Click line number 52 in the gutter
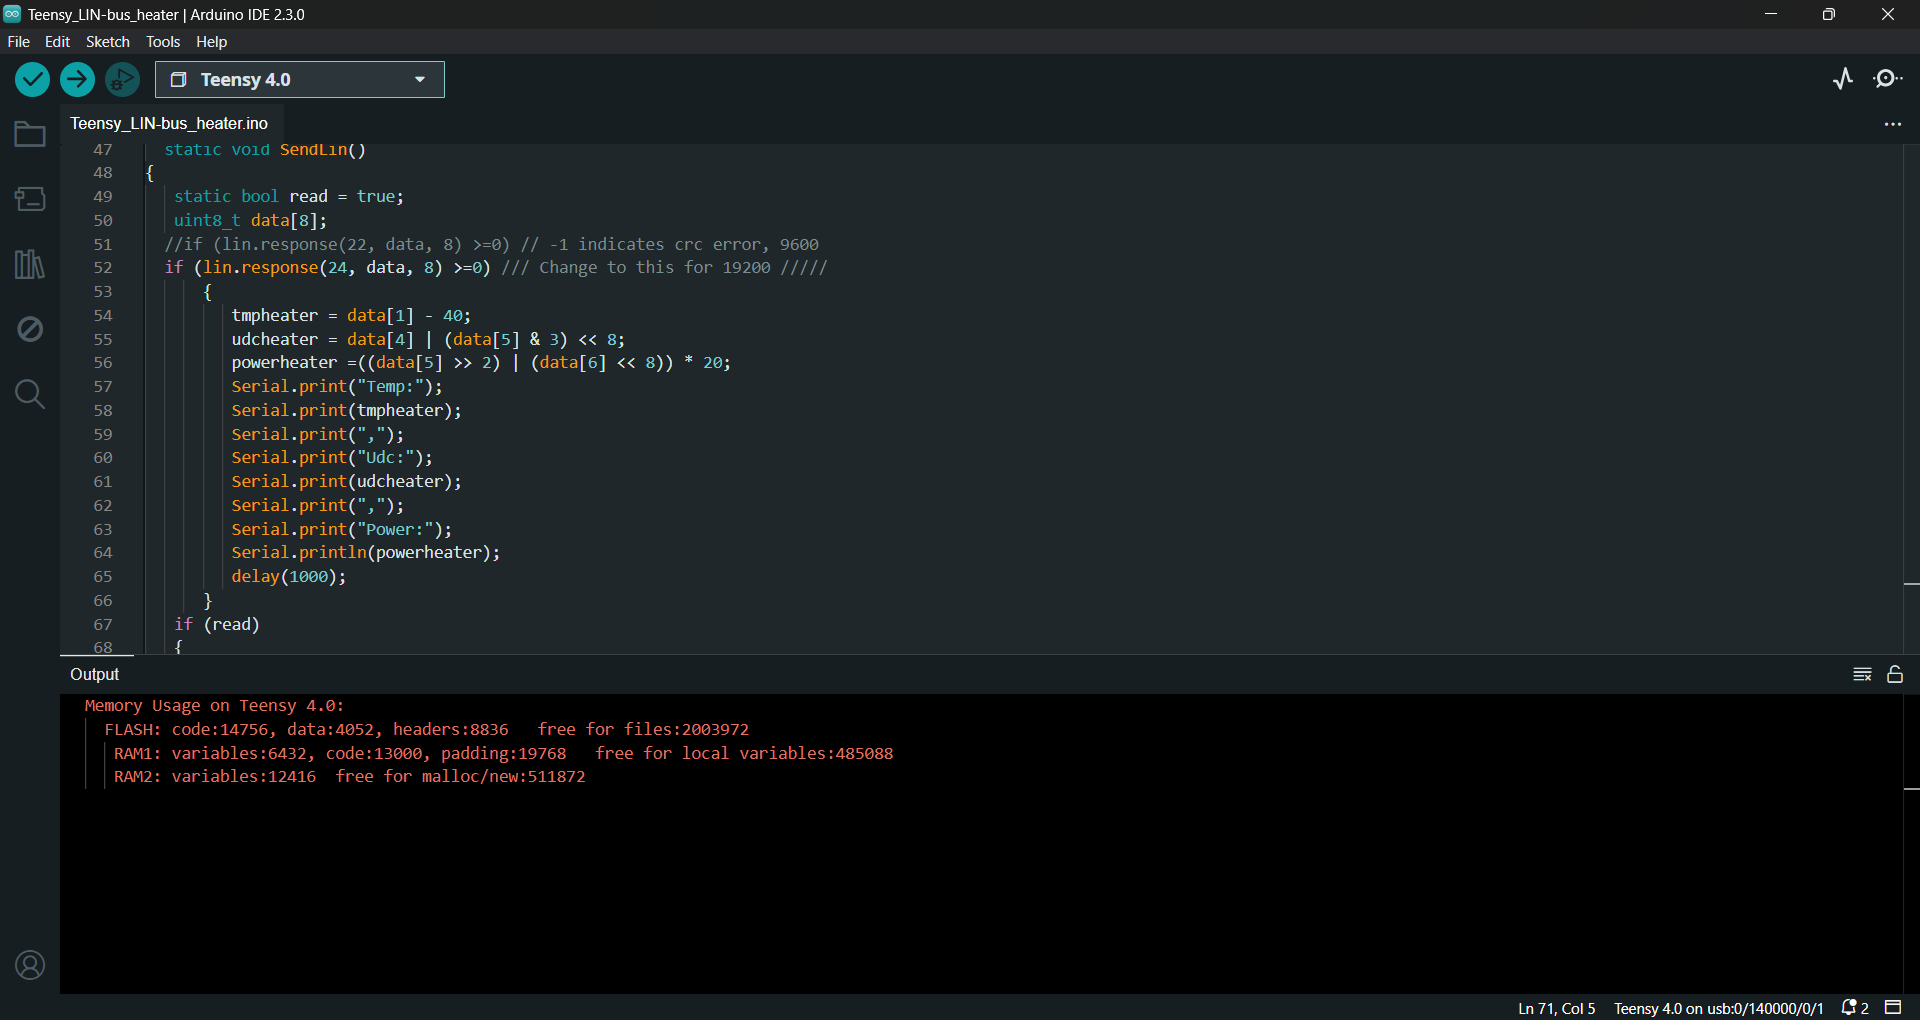The image size is (1920, 1020). click(x=103, y=268)
